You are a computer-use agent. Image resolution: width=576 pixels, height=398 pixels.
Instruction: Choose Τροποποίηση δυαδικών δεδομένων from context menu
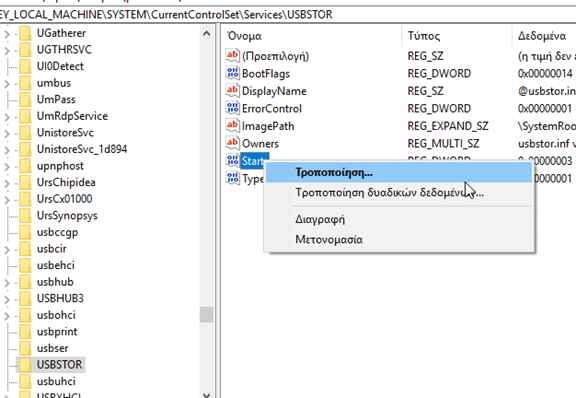(x=399, y=192)
